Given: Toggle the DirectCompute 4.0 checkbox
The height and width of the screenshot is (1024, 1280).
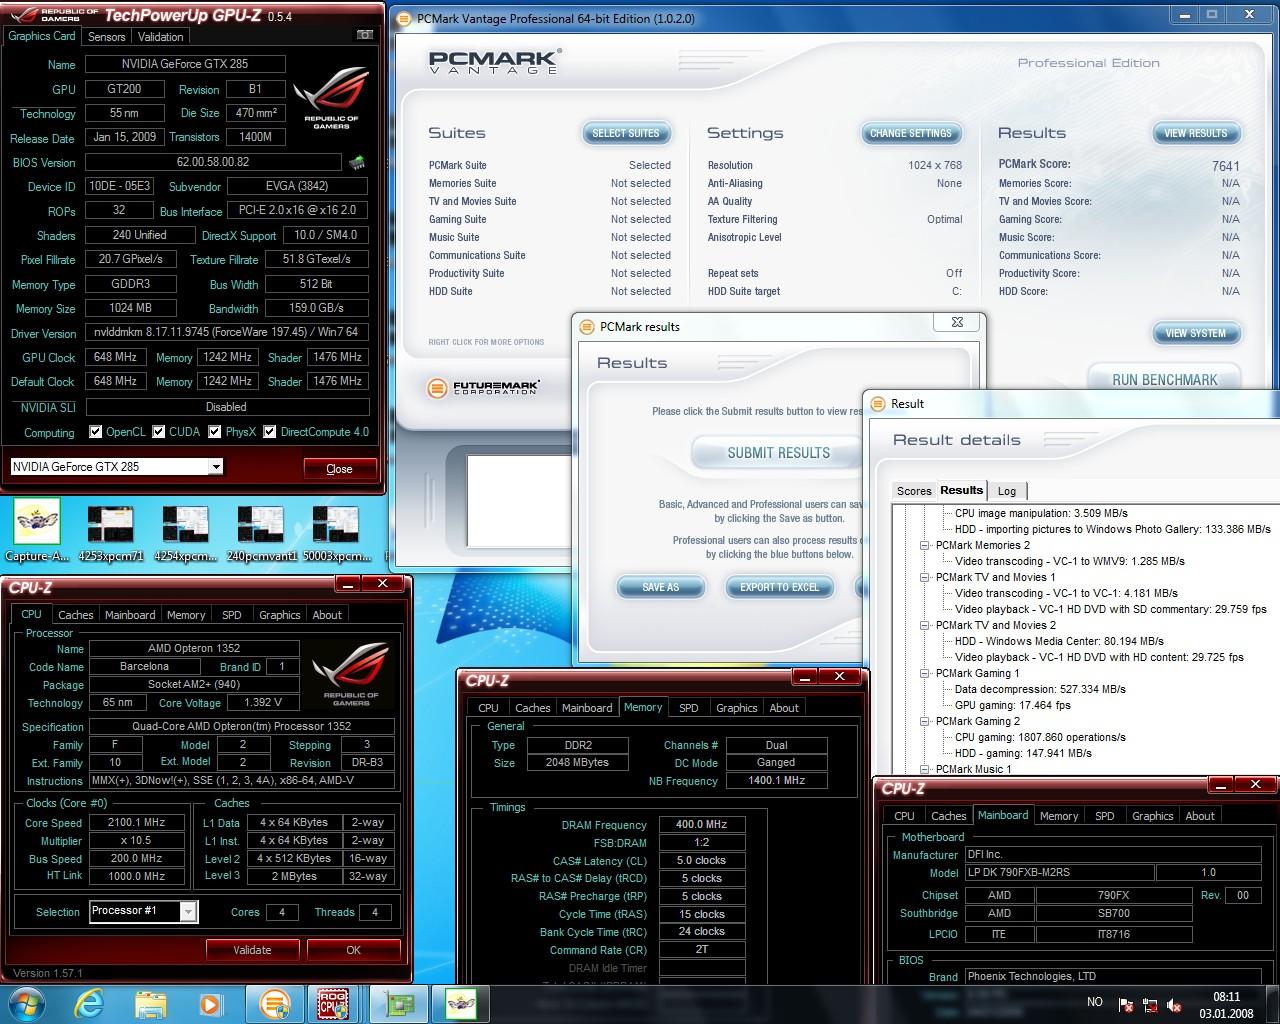Looking at the screenshot, I should coord(269,432).
